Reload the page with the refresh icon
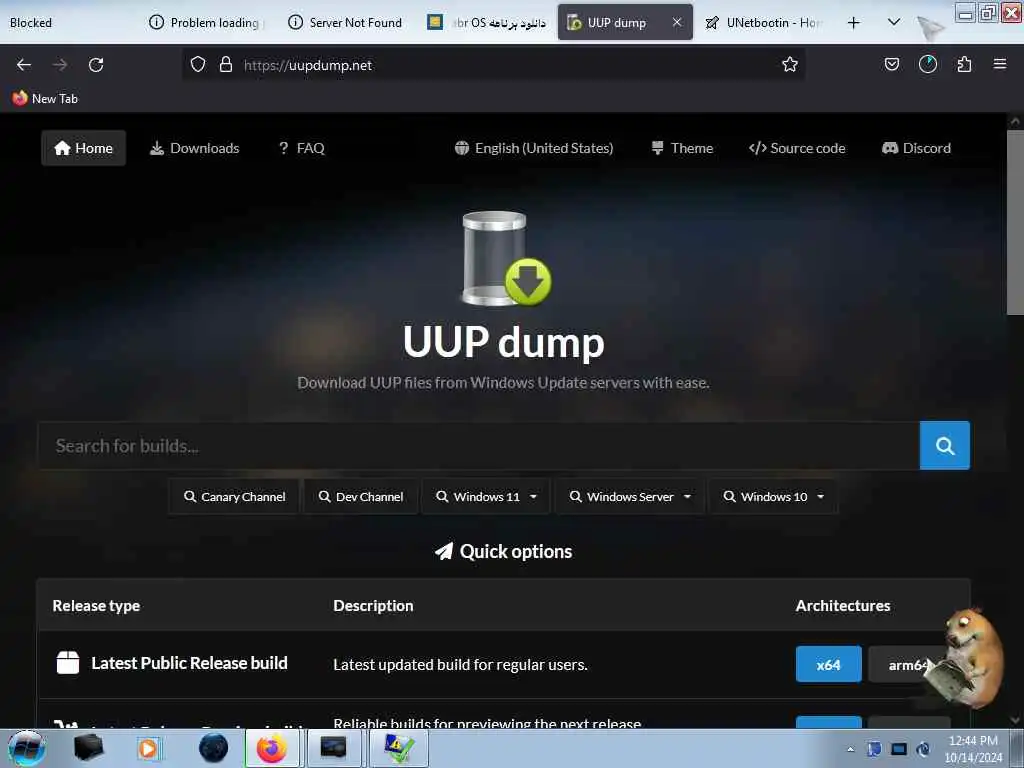The image size is (1024, 768). (x=96, y=65)
